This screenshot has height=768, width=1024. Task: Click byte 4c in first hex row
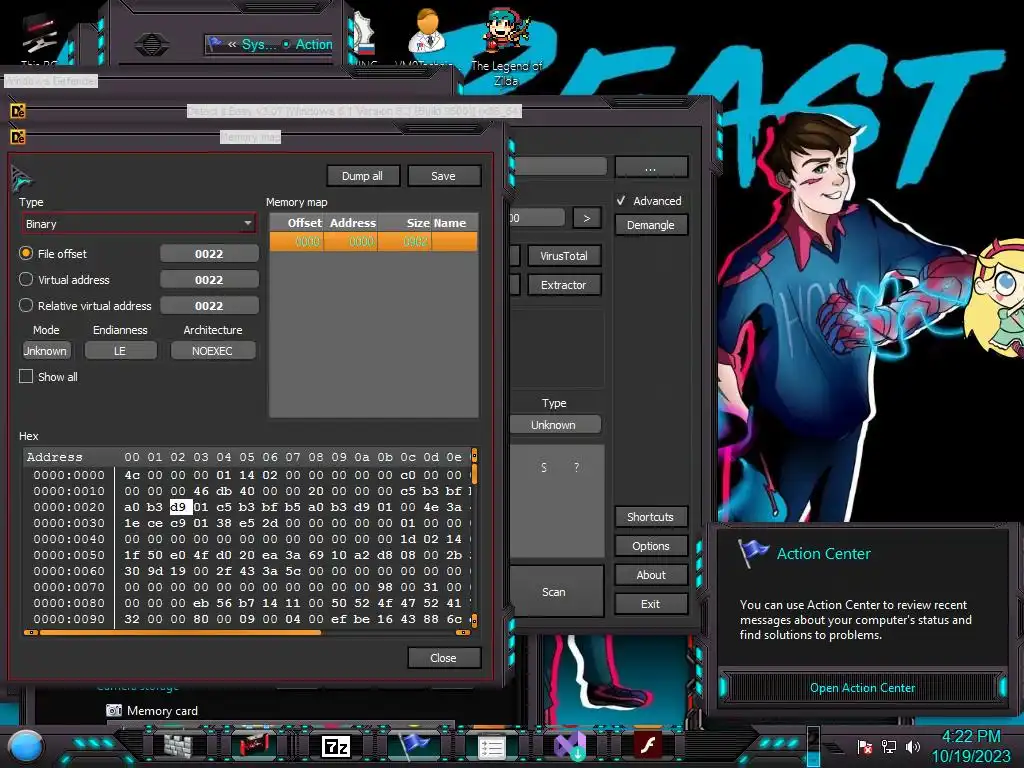pyautogui.click(x=132, y=475)
